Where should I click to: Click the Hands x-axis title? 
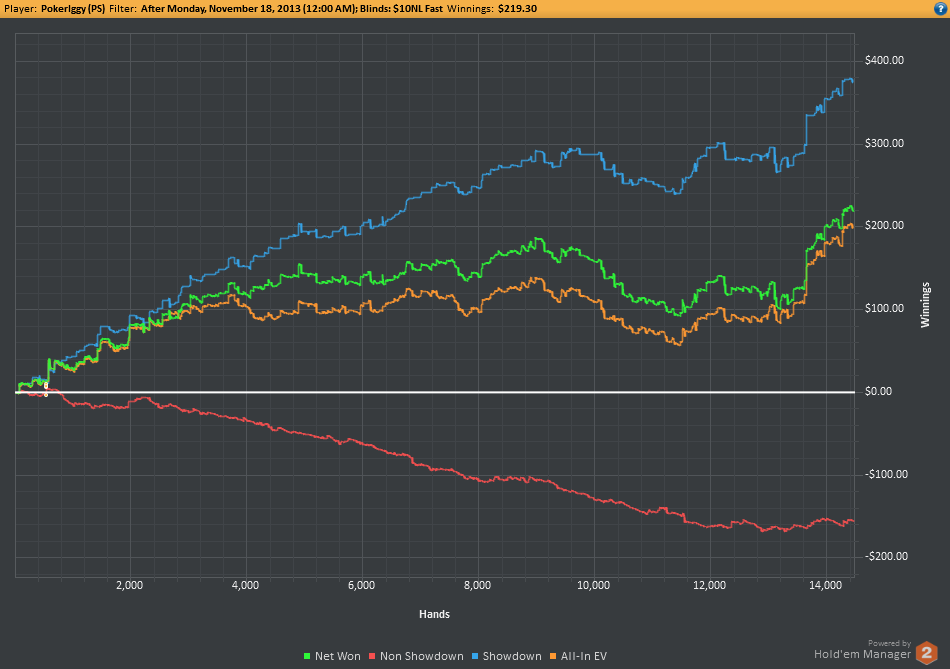click(x=434, y=613)
